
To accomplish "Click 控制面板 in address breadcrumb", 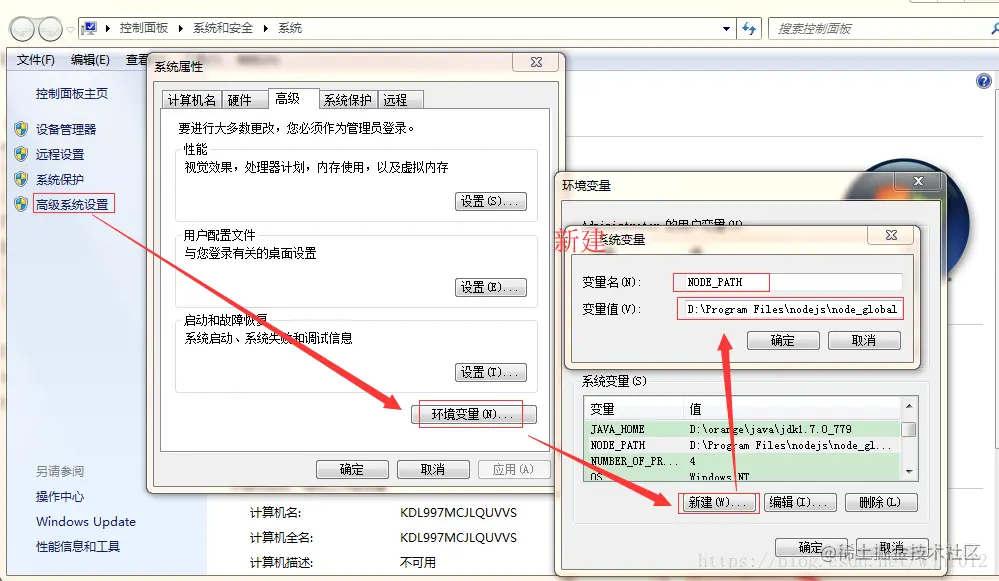I will click(x=144, y=28).
